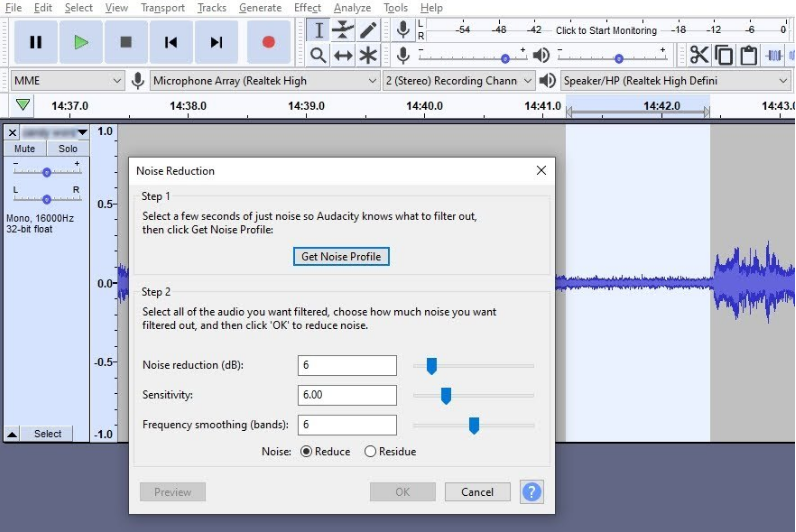Click the Pause transport button

(36, 42)
